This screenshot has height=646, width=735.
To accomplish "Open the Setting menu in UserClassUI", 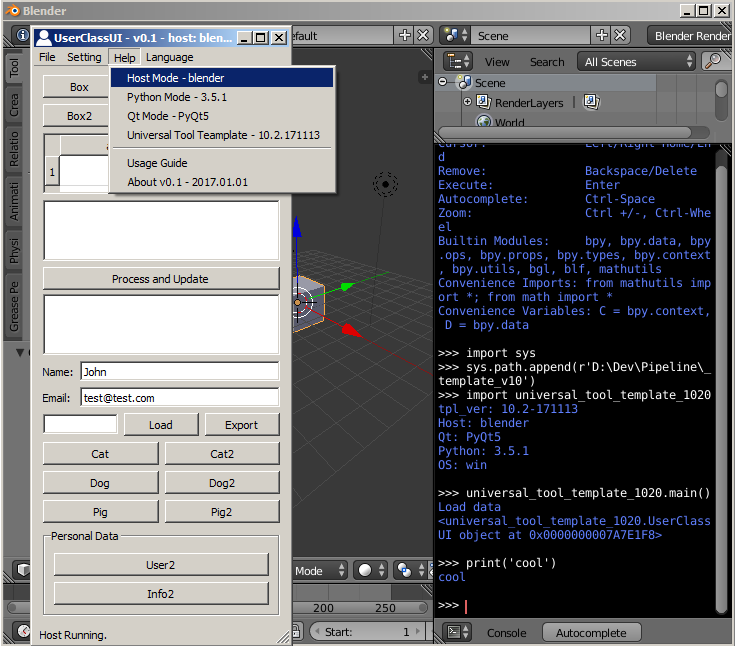I will (x=84, y=57).
